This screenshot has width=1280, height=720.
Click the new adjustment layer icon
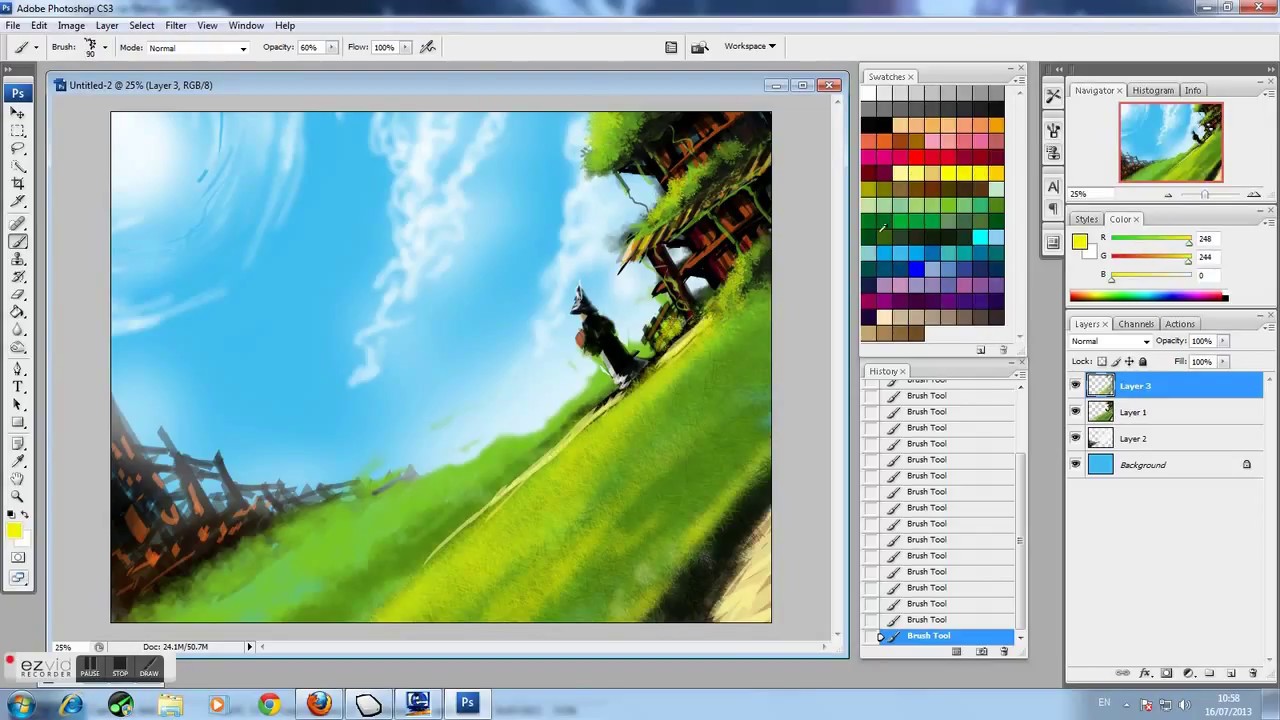(1188, 674)
